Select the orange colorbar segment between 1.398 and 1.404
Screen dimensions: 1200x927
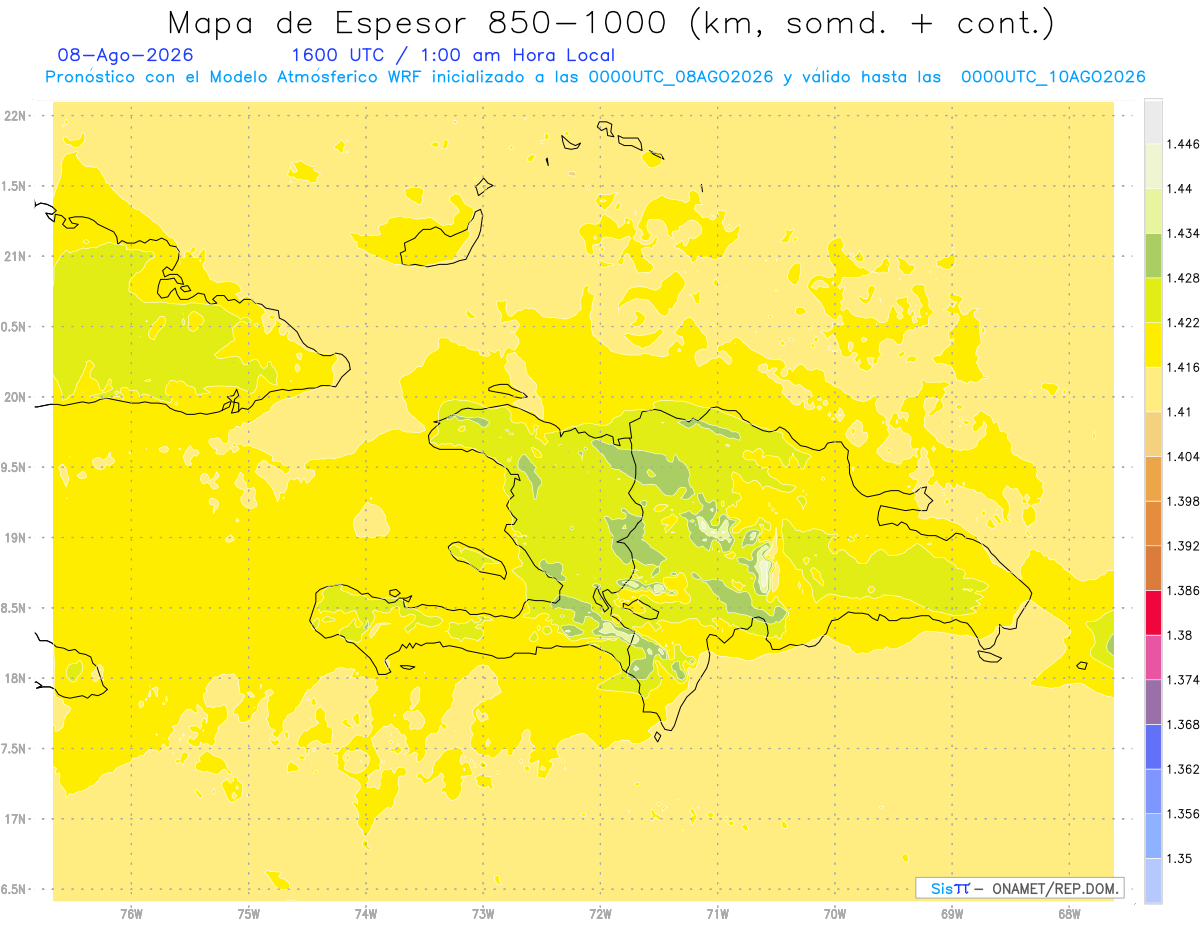pos(1153,478)
